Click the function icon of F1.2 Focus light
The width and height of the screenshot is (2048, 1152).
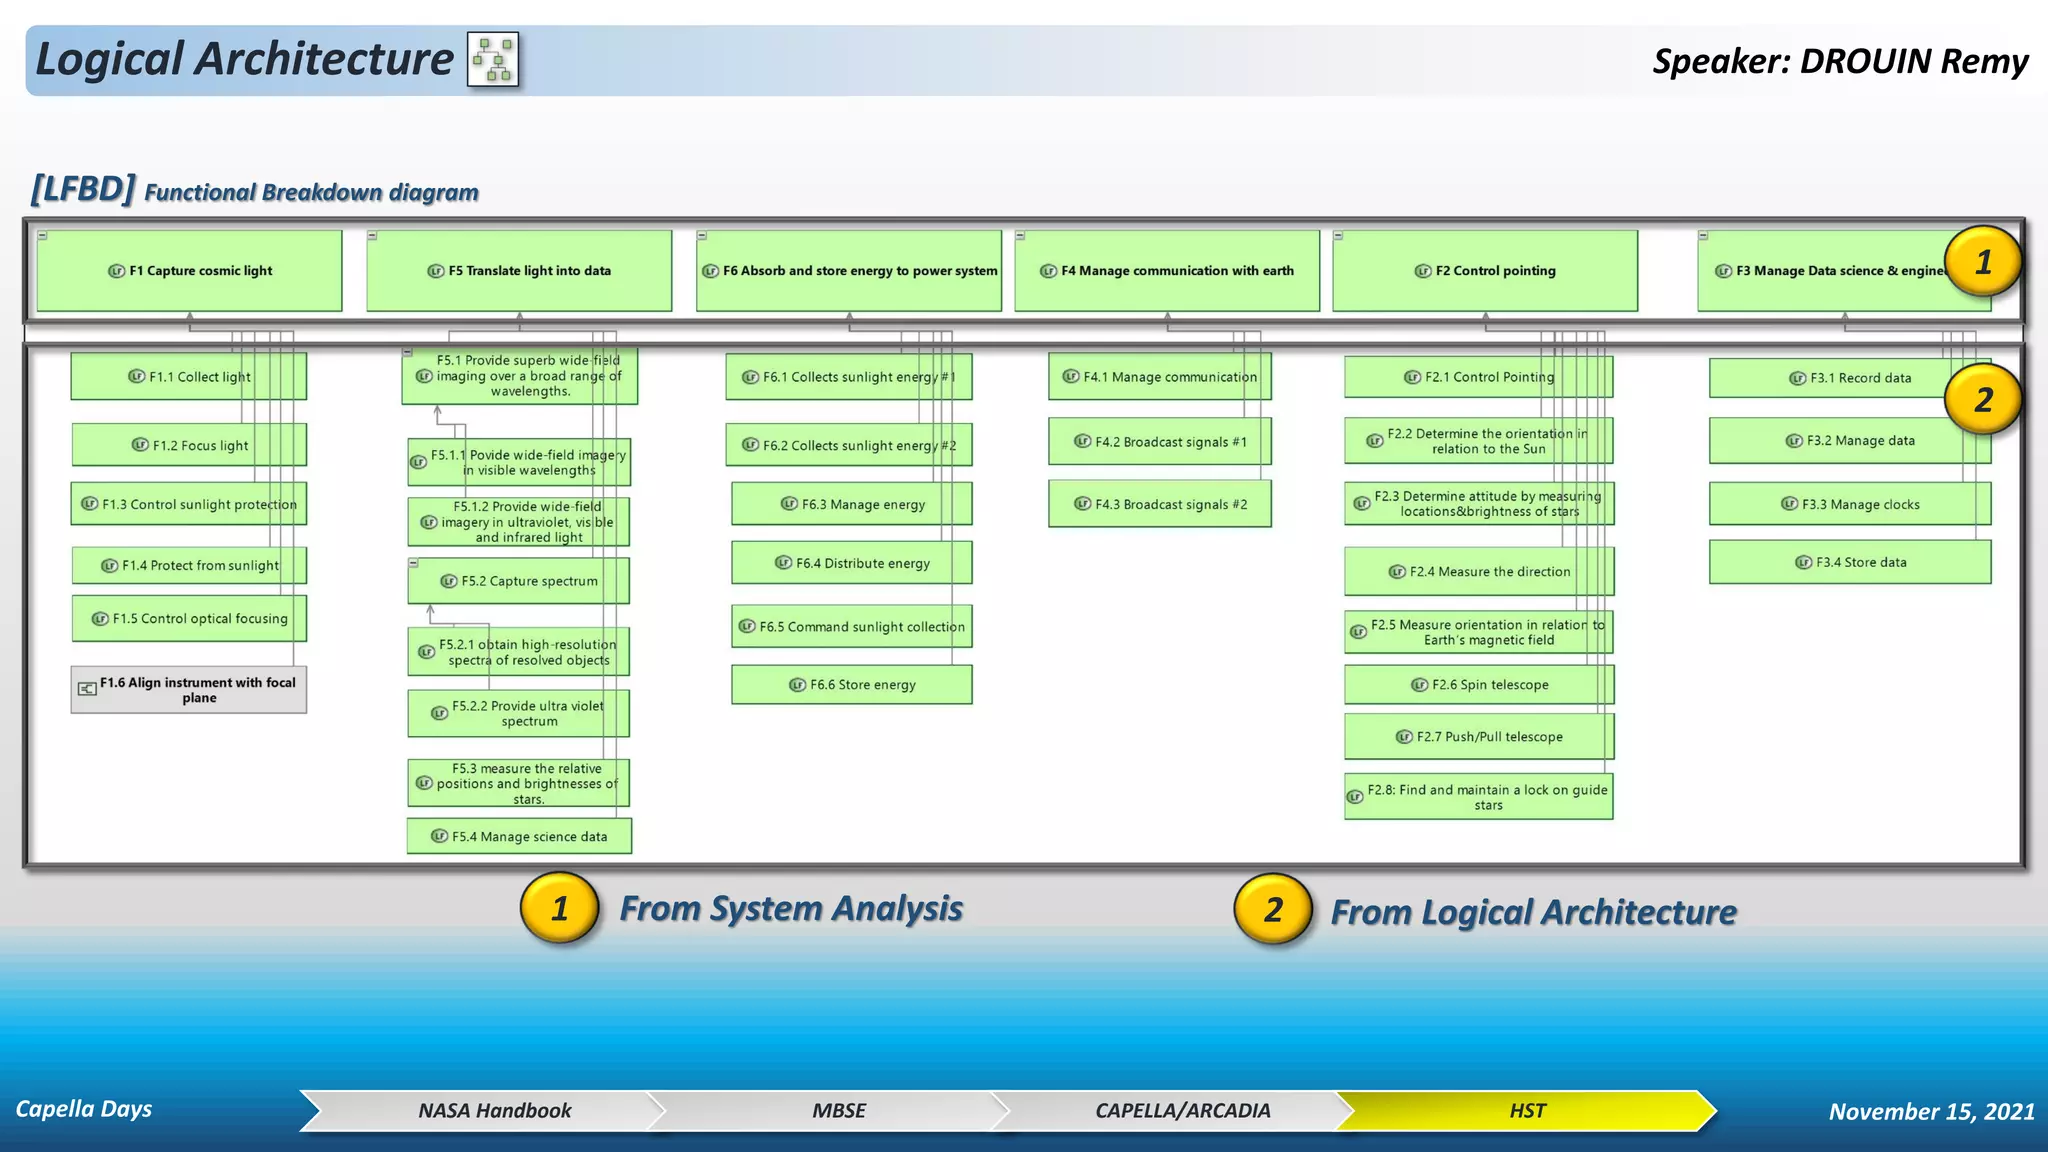(140, 445)
